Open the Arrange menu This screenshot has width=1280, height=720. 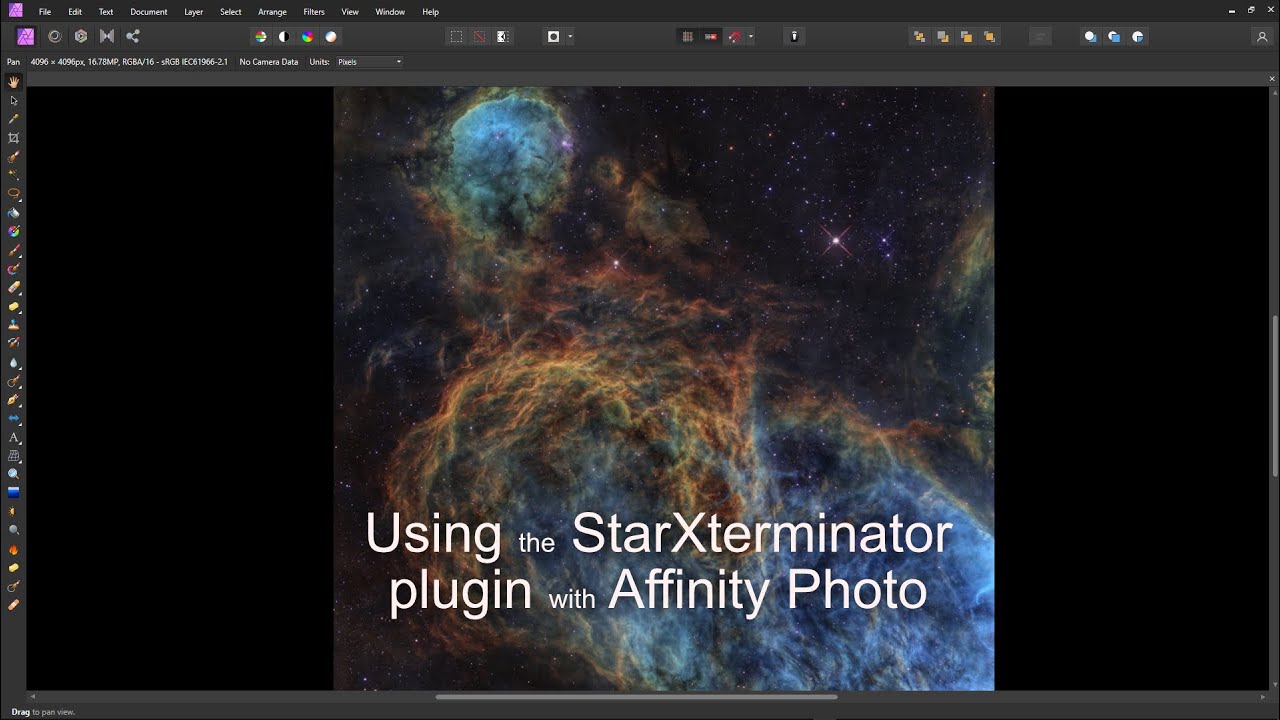272,12
